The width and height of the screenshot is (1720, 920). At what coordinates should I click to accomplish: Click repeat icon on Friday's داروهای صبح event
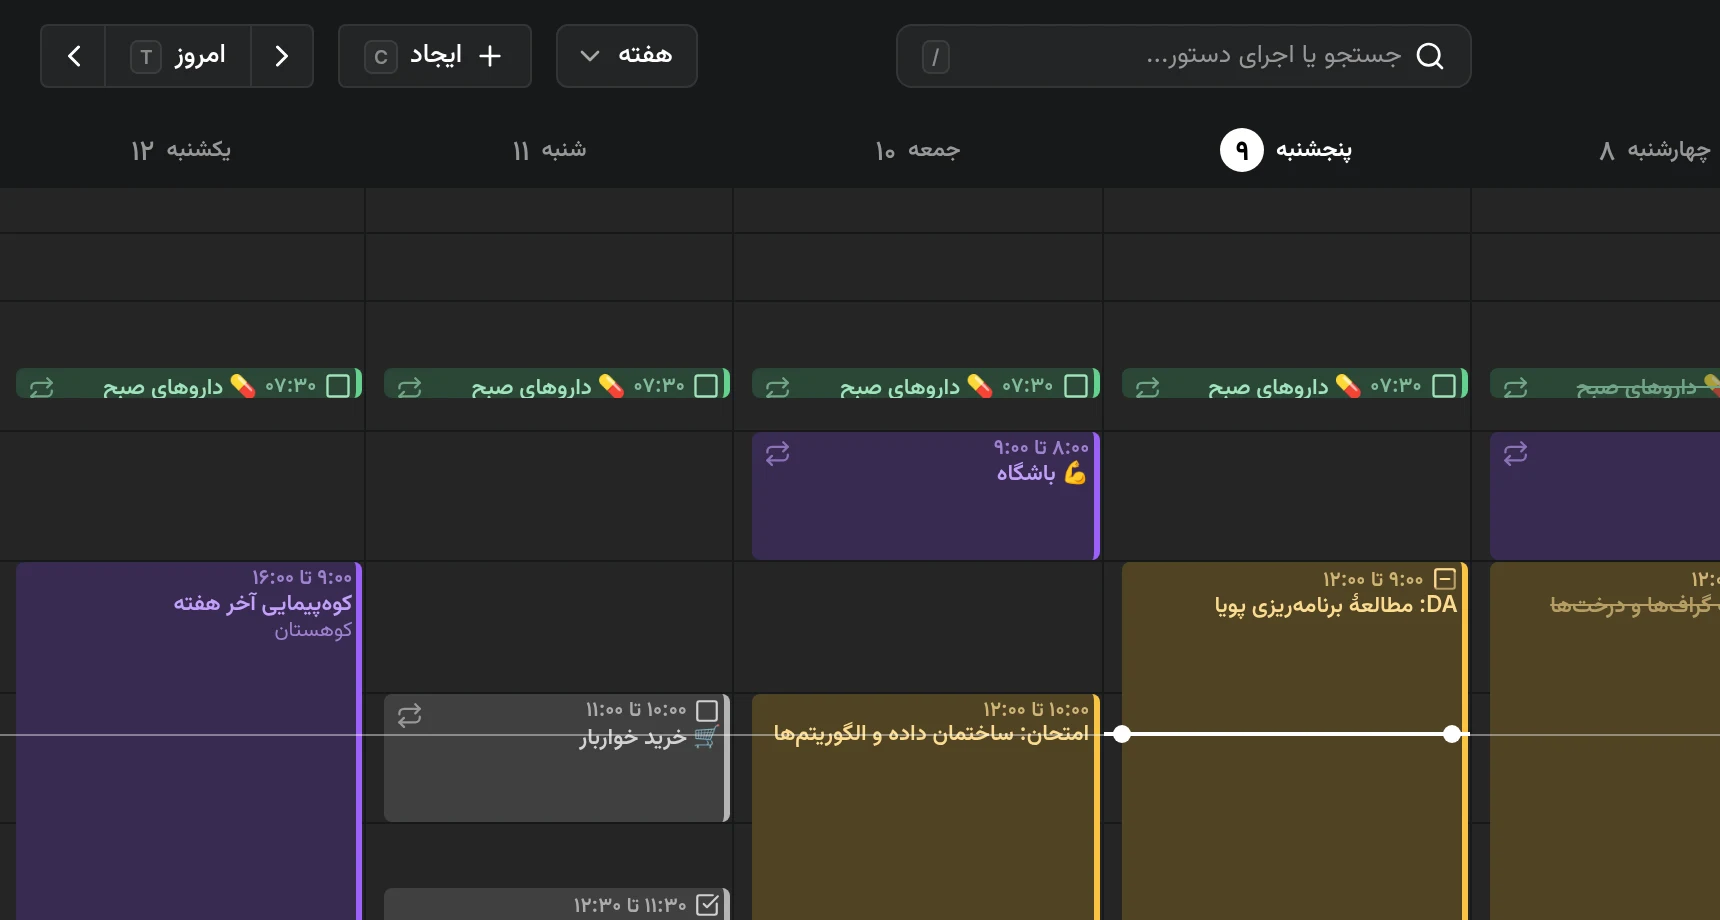point(777,387)
